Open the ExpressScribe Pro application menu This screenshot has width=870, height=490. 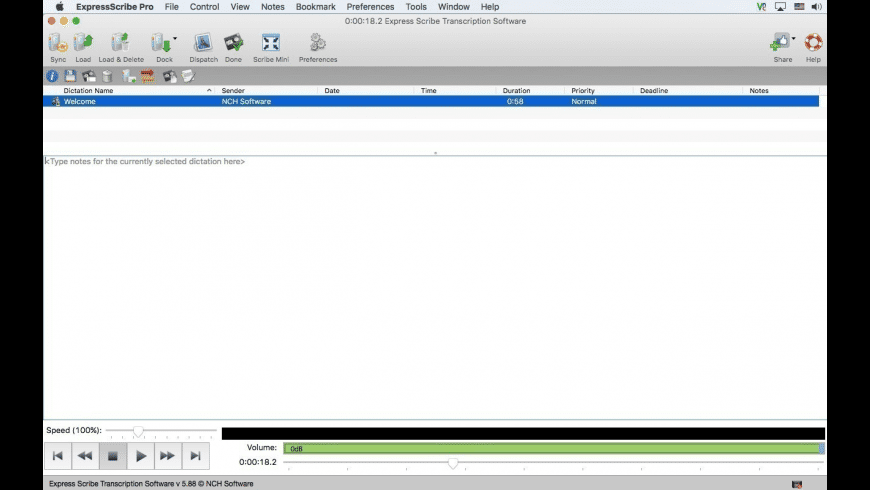(114, 7)
